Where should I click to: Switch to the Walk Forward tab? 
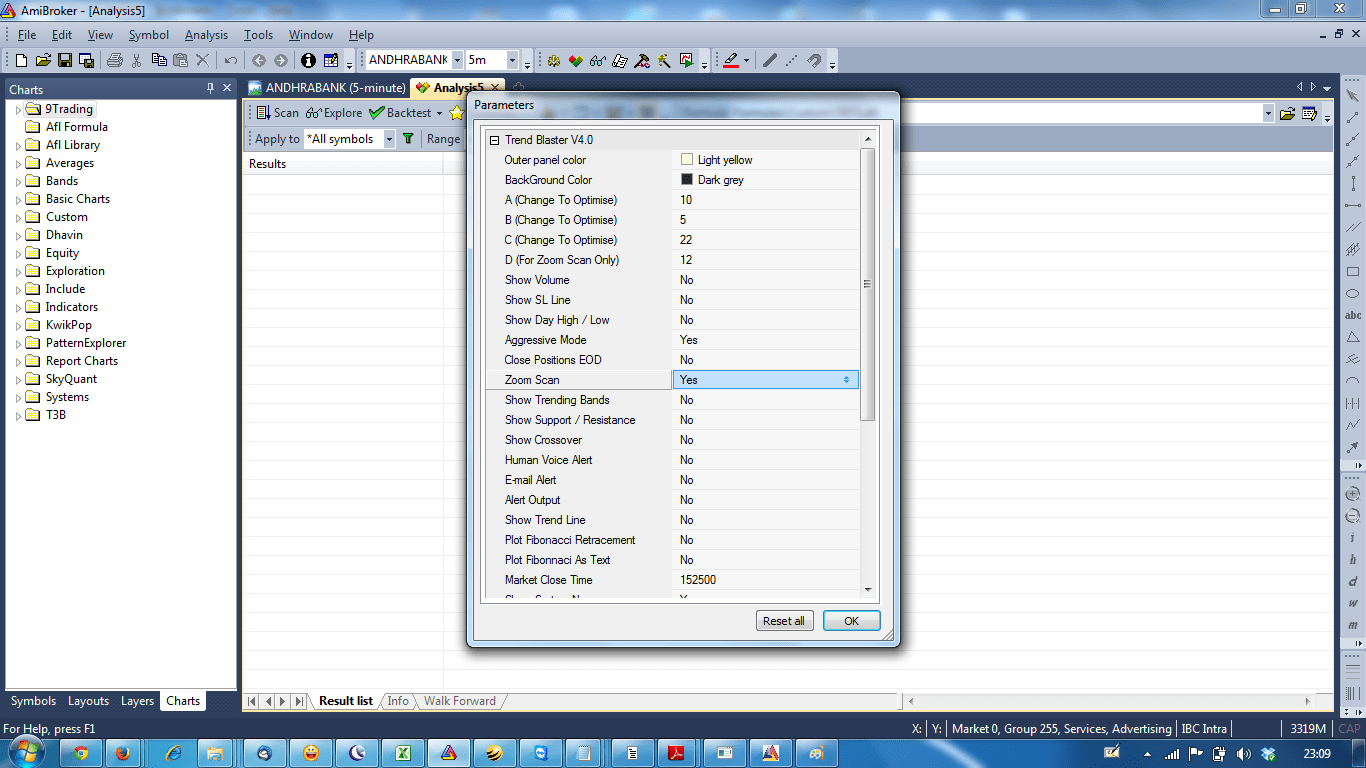pos(459,701)
